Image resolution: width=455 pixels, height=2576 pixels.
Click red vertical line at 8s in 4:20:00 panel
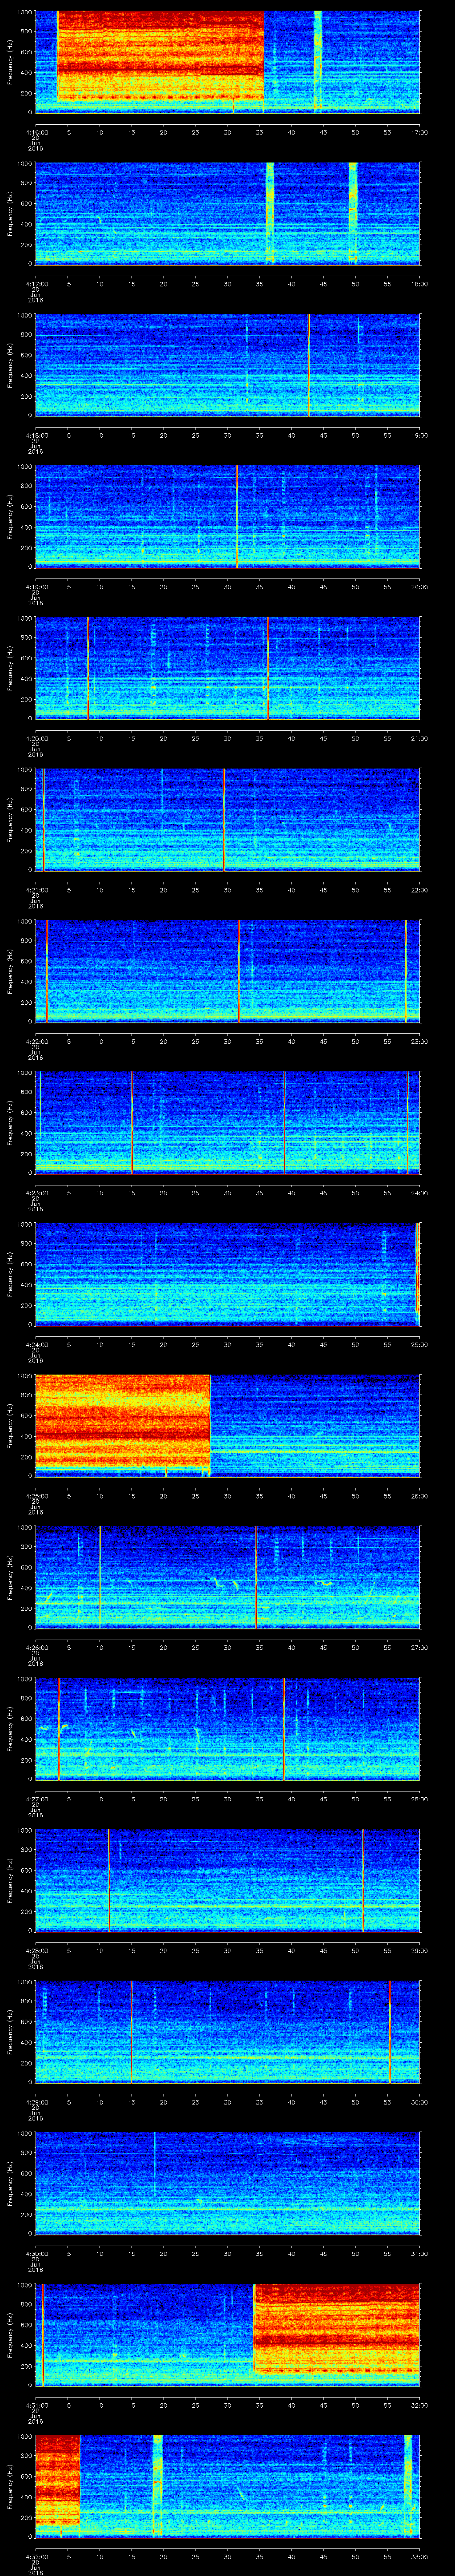point(88,668)
